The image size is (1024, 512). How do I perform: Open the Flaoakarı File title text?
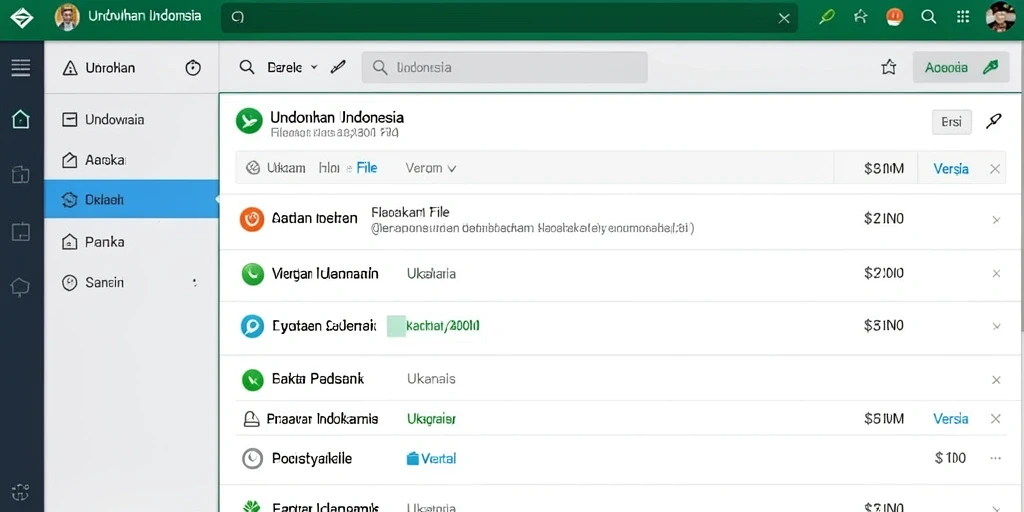point(410,212)
